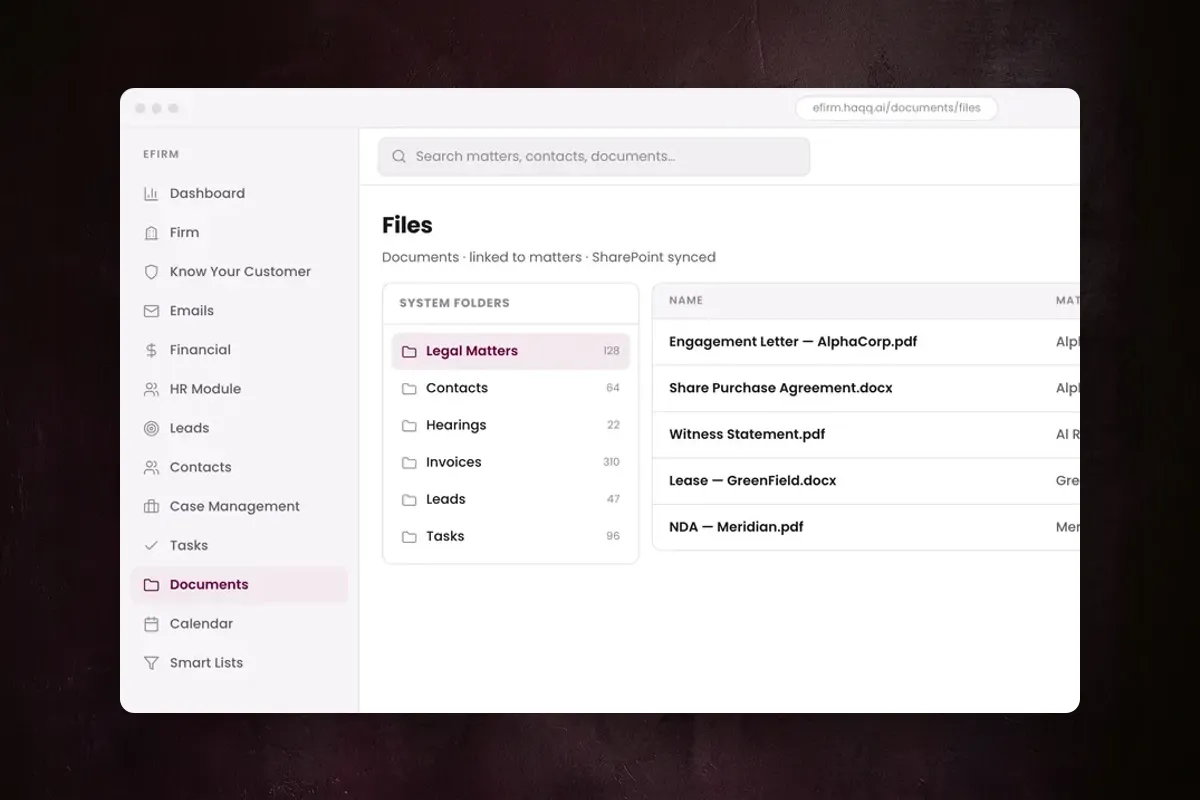The height and width of the screenshot is (800, 1200).
Task: Click the 310 count beside Invoices
Action: tap(611, 462)
